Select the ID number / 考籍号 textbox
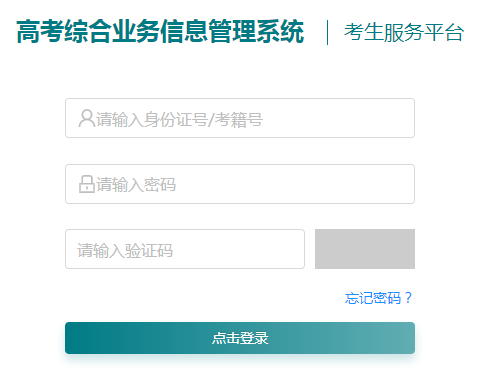479x369 pixels. [x=240, y=118]
